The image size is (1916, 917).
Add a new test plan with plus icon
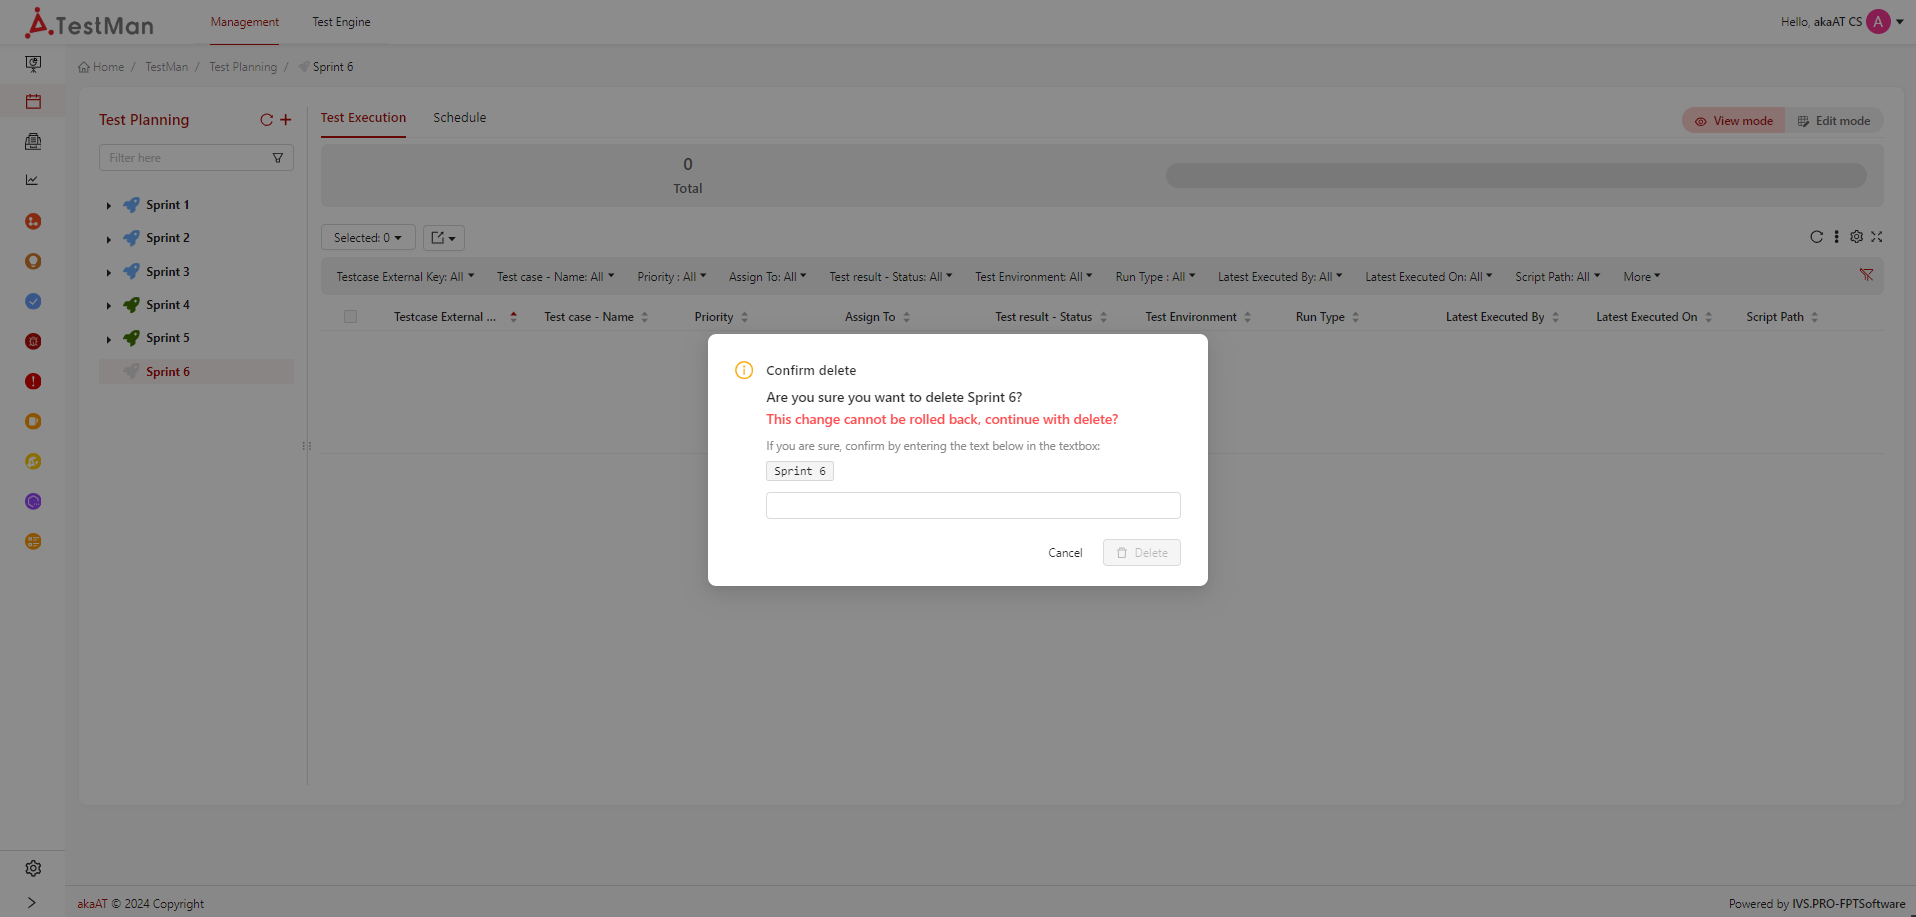(x=286, y=120)
